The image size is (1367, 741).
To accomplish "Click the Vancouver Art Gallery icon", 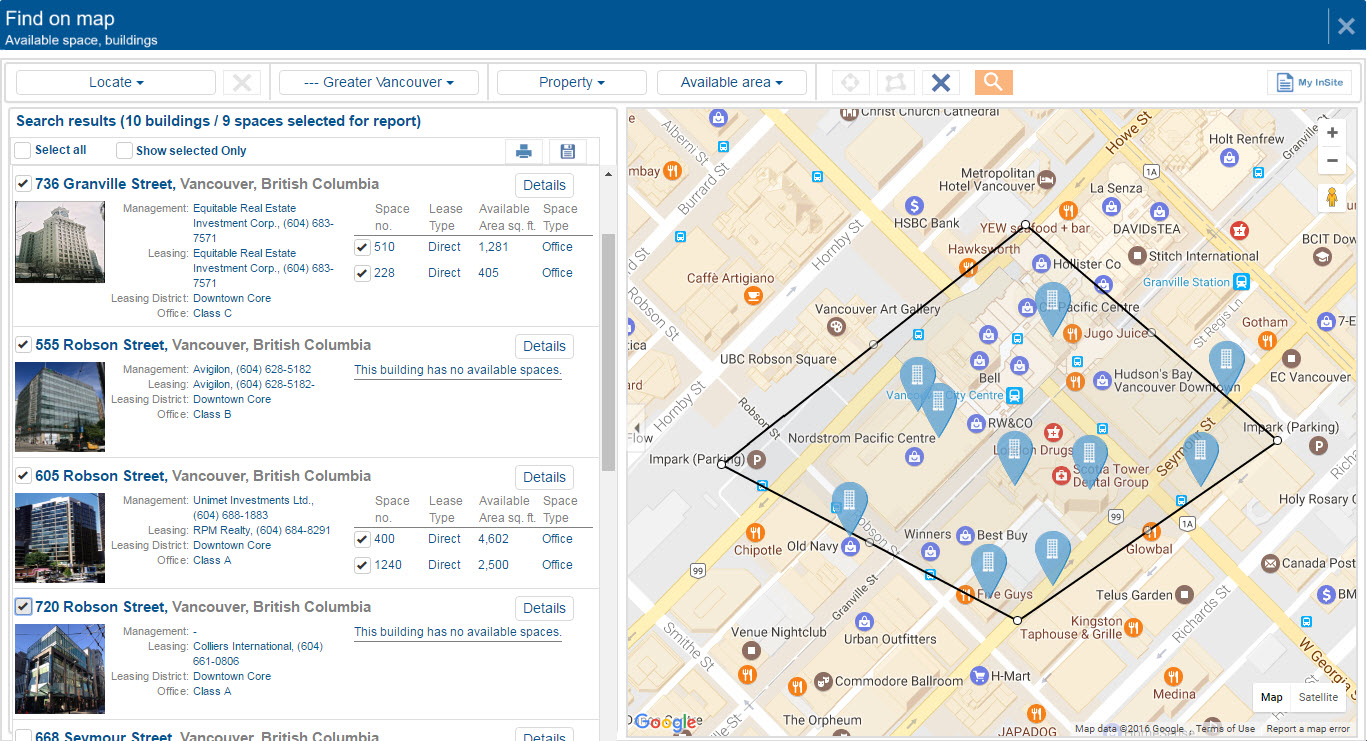I will pos(836,327).
